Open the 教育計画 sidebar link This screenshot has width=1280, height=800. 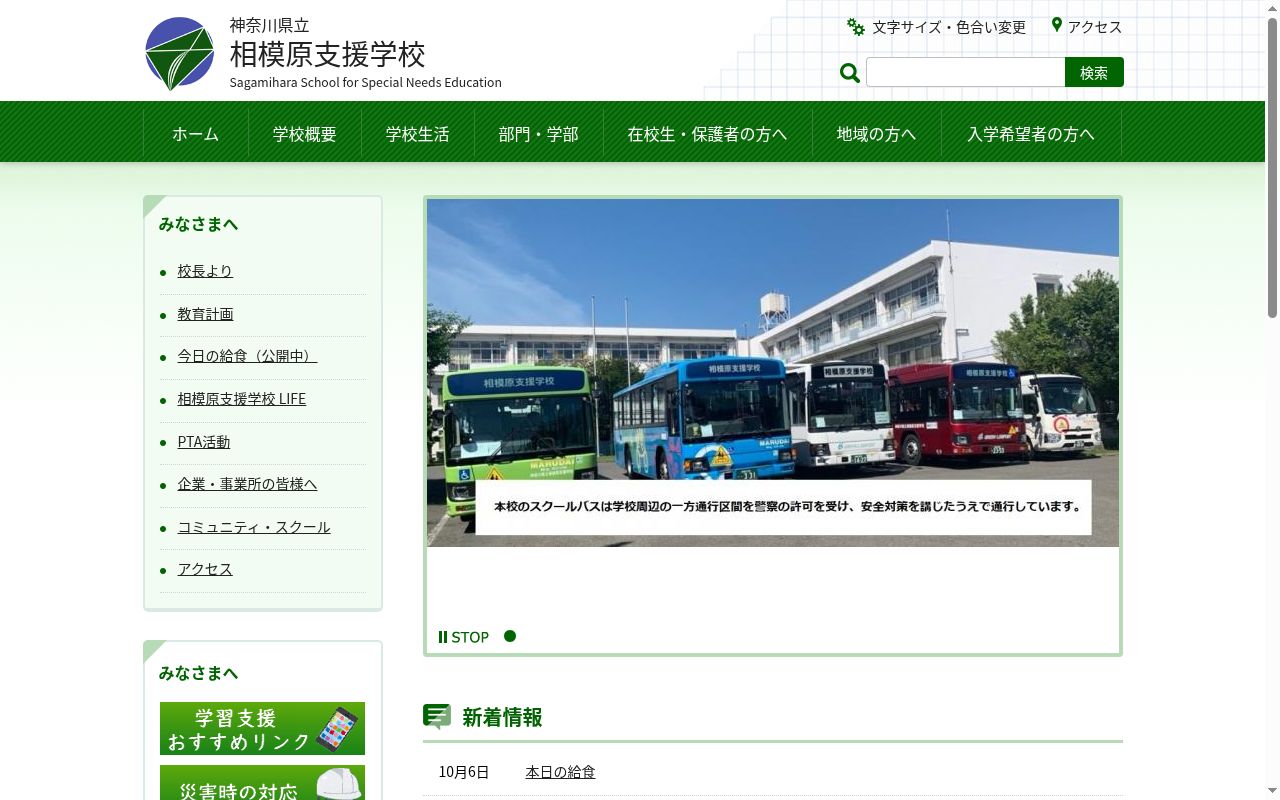pos(205,314)
